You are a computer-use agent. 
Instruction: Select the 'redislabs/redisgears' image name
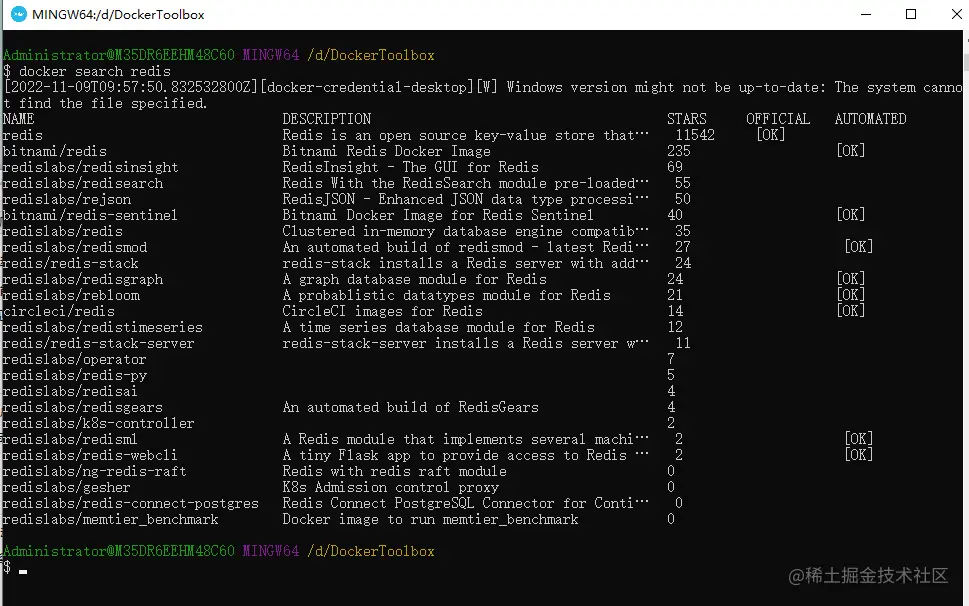point(82,408)
